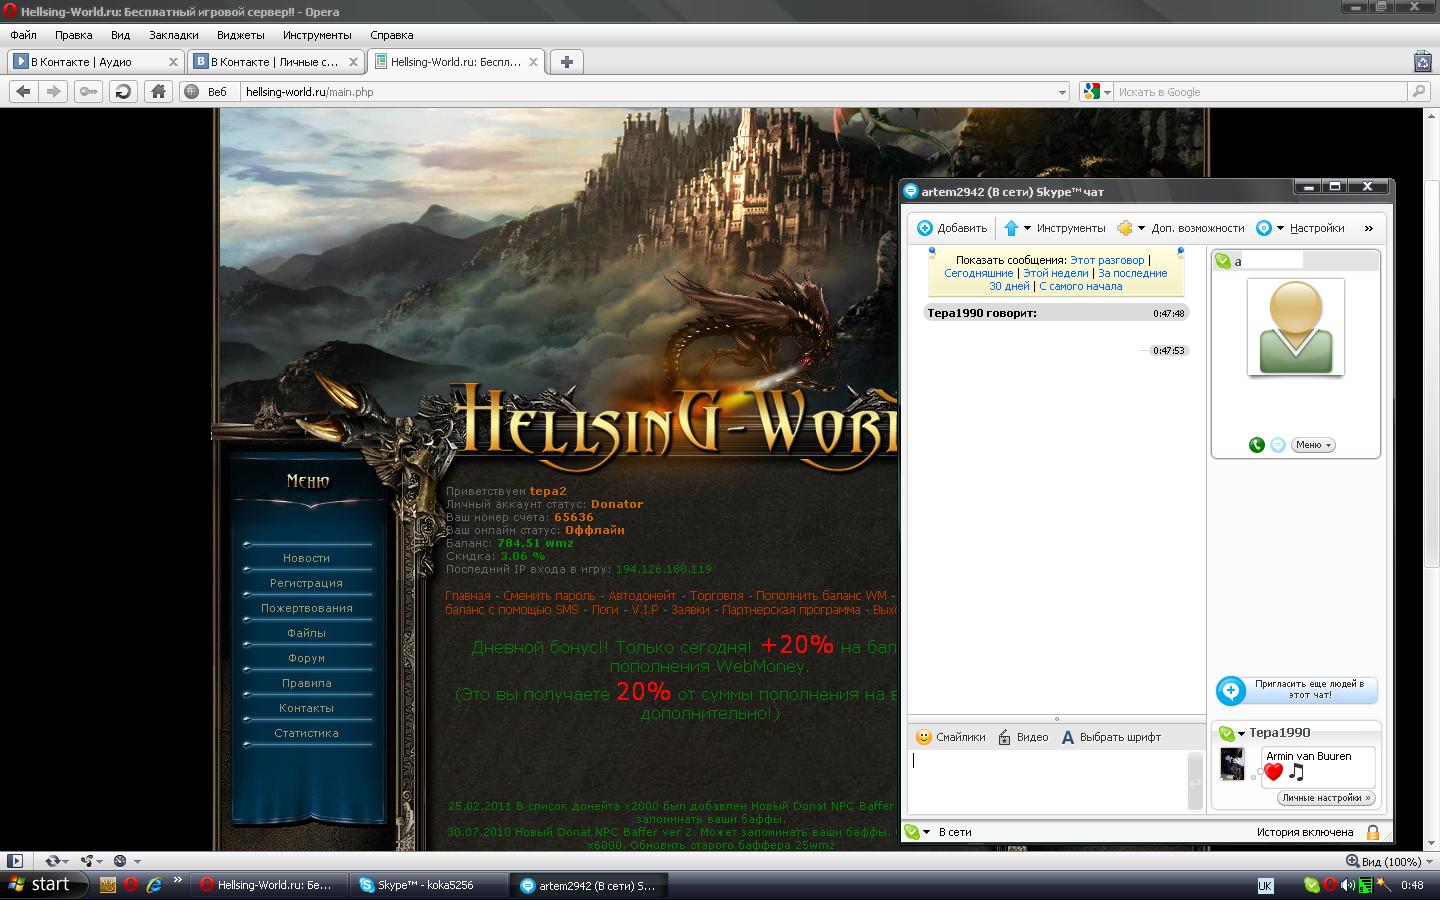The image size is (1440, 900).
Task: Click Этот разговор message filter link
Action: coord(1107,260)
